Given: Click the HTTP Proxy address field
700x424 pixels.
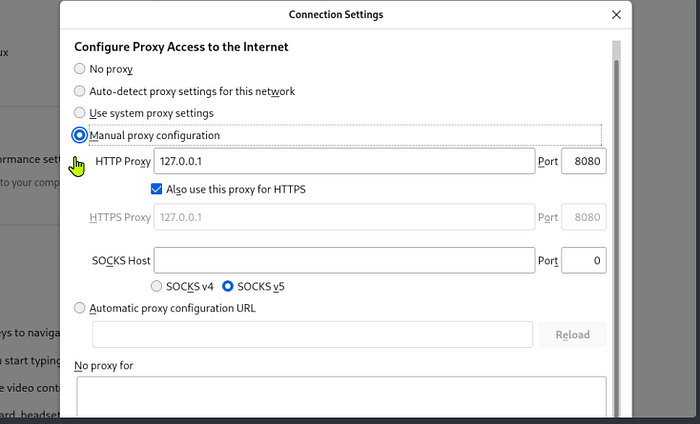Looking at the screenshot, I should (x=344, y=161).
